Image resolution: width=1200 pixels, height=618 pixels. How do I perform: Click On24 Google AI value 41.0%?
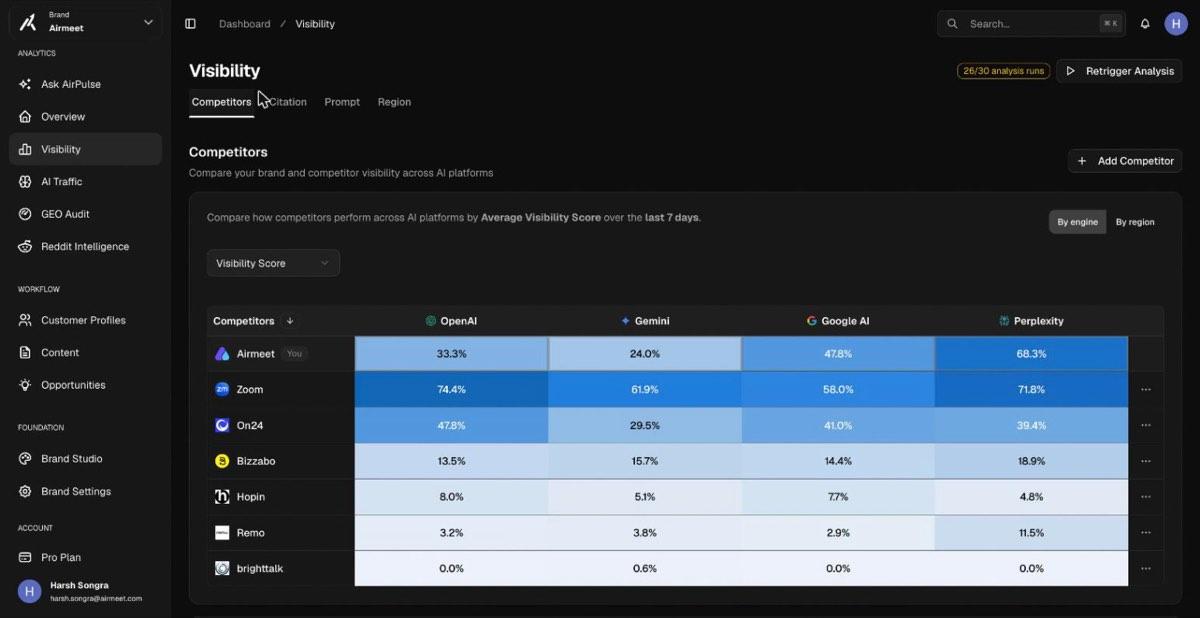[x=838, y=425]
